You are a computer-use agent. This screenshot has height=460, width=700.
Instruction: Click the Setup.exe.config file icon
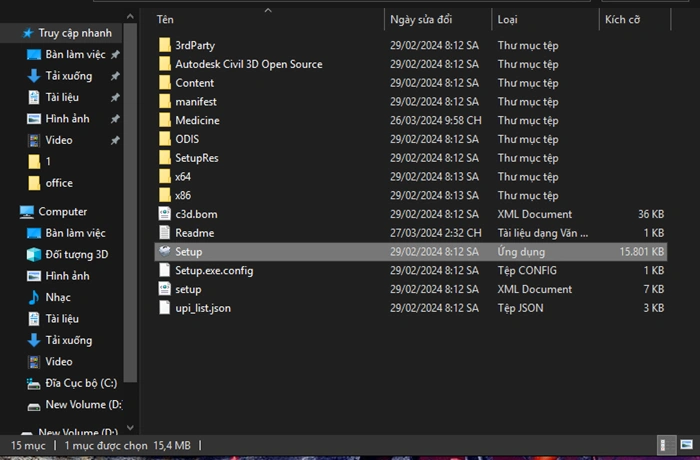tap(166, 271)
